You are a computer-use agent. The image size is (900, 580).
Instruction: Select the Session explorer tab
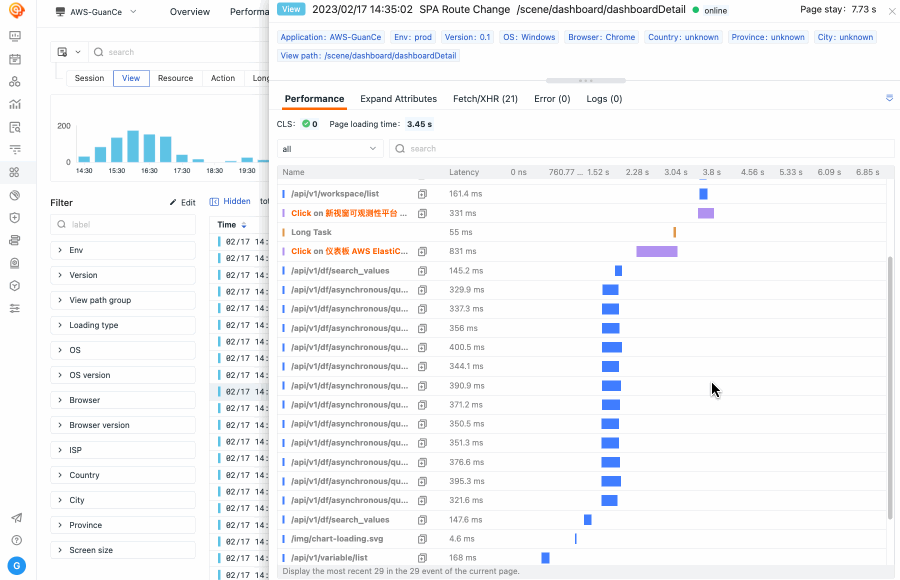coord(90,78)
